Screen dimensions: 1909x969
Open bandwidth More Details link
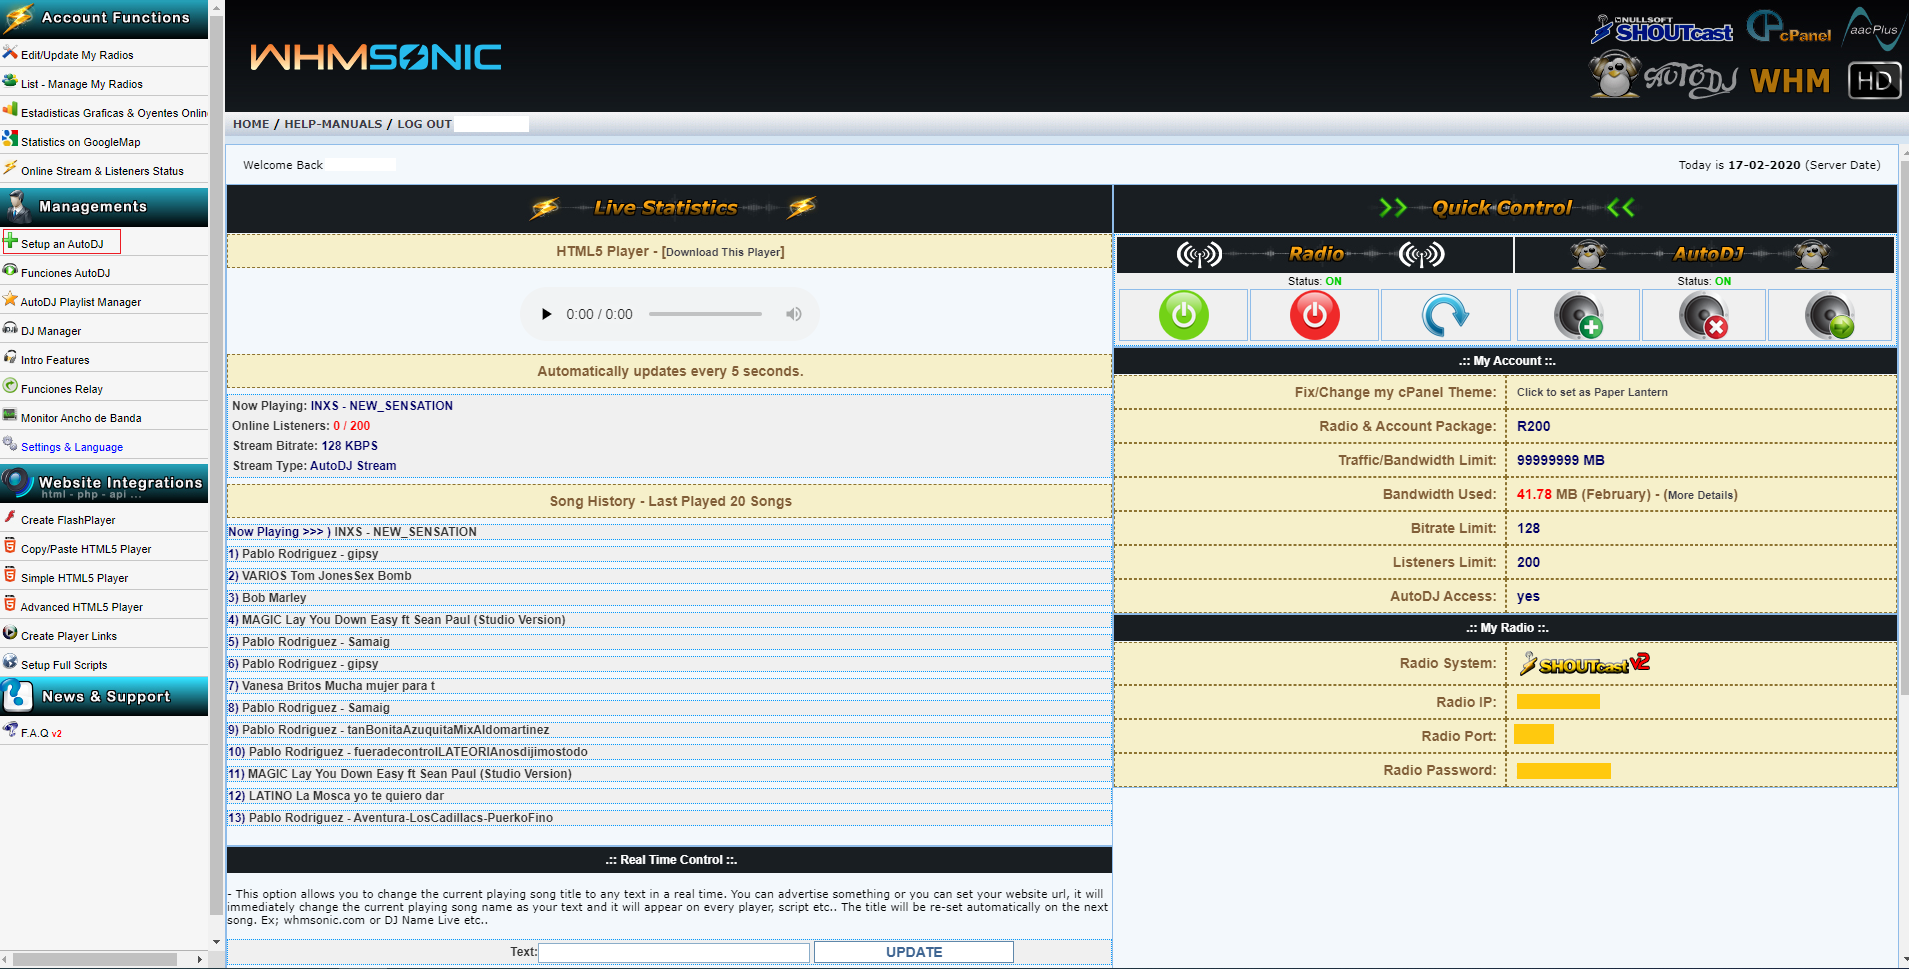click(x=1700, y=495)
